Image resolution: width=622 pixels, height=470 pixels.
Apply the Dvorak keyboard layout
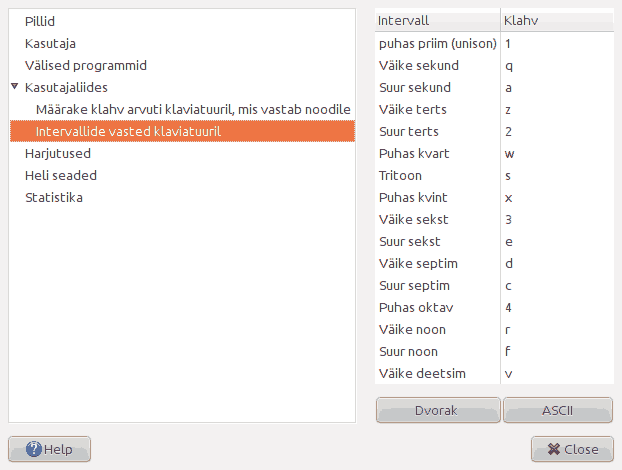[438, 410]
